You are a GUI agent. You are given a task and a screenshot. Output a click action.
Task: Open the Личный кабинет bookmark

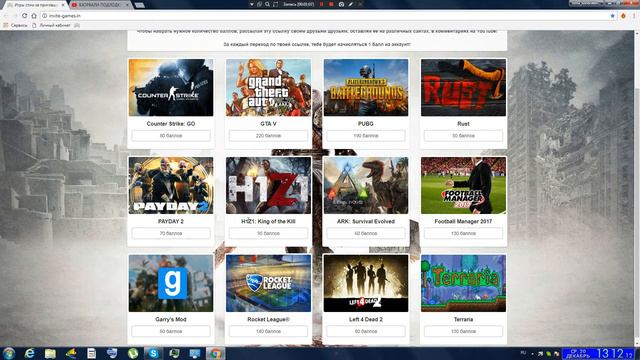[51, 25]
